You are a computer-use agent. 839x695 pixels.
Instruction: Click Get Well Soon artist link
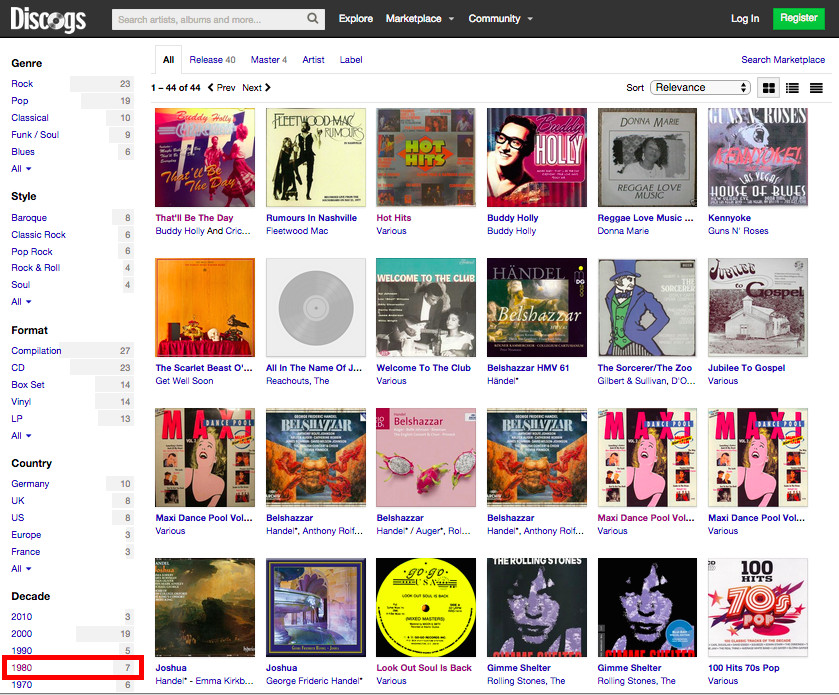point(184,381)
